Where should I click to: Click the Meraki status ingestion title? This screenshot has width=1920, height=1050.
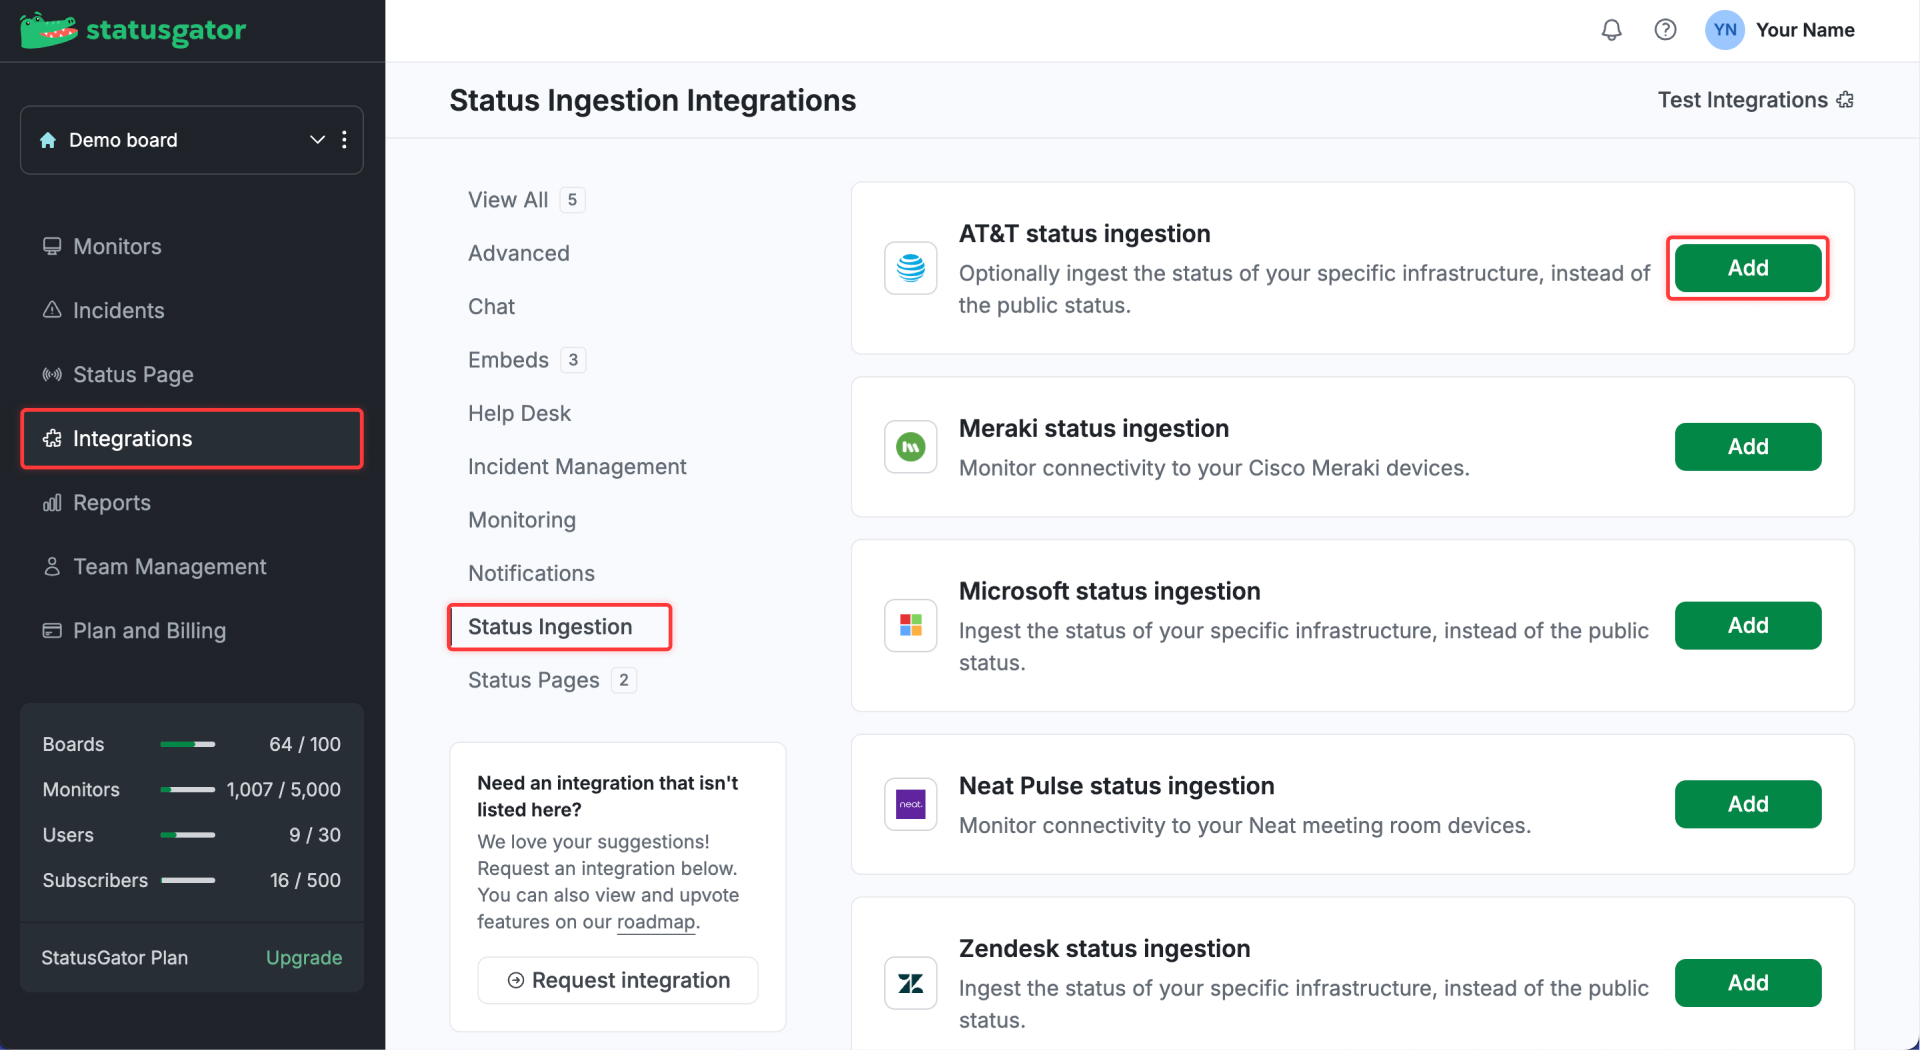click(x=1093, y=429)
